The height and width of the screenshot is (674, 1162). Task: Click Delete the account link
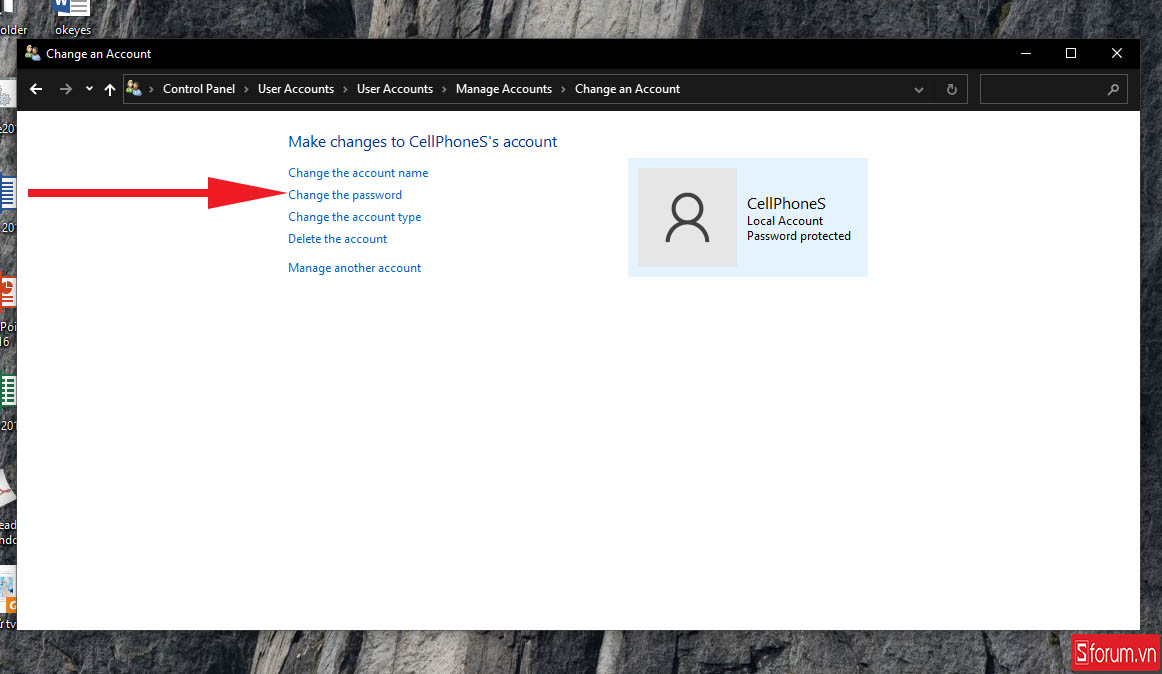pos(337,239)
